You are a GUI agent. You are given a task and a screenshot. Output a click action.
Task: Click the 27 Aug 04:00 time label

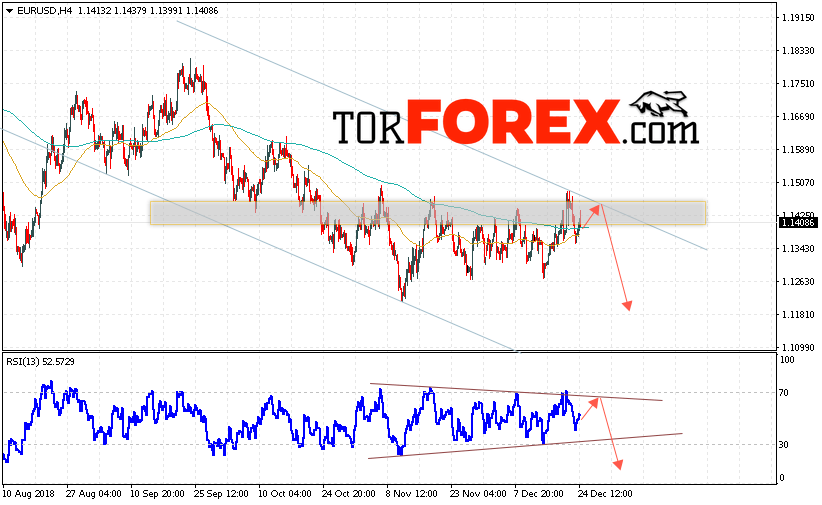click(94, 494)
